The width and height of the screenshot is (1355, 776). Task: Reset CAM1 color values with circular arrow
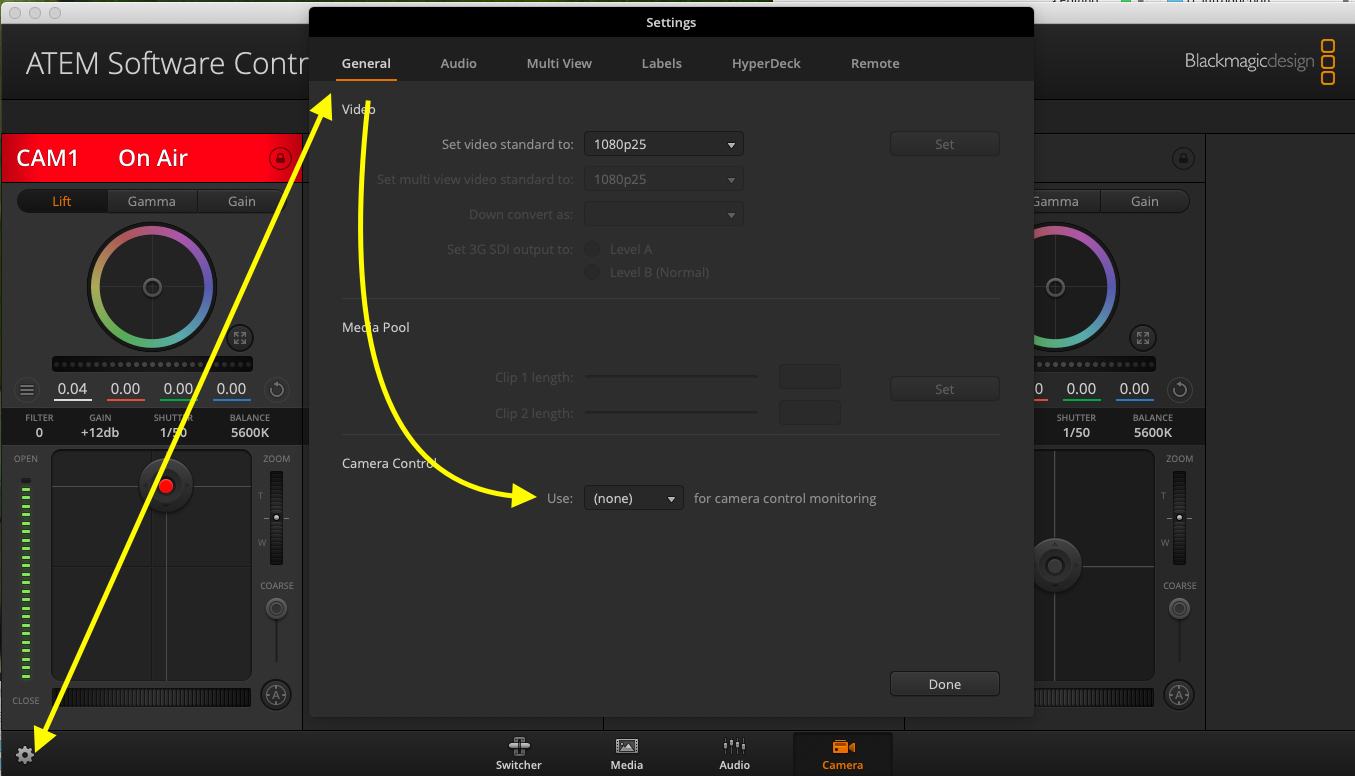pos(277,389)
